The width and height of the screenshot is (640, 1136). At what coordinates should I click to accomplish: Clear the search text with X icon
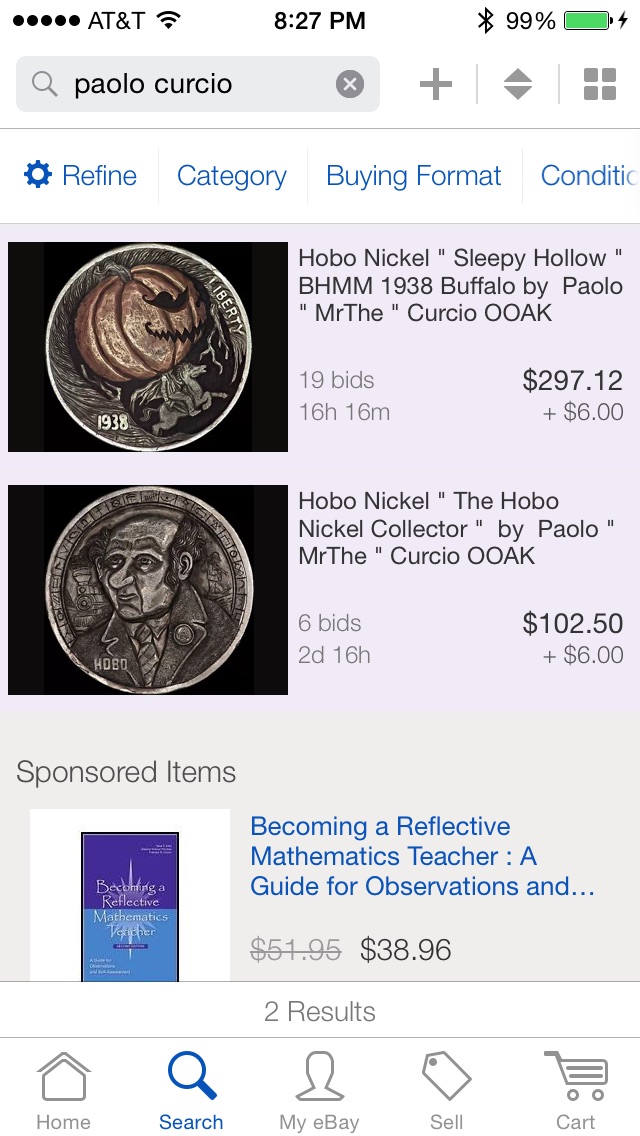click(349, 84)
